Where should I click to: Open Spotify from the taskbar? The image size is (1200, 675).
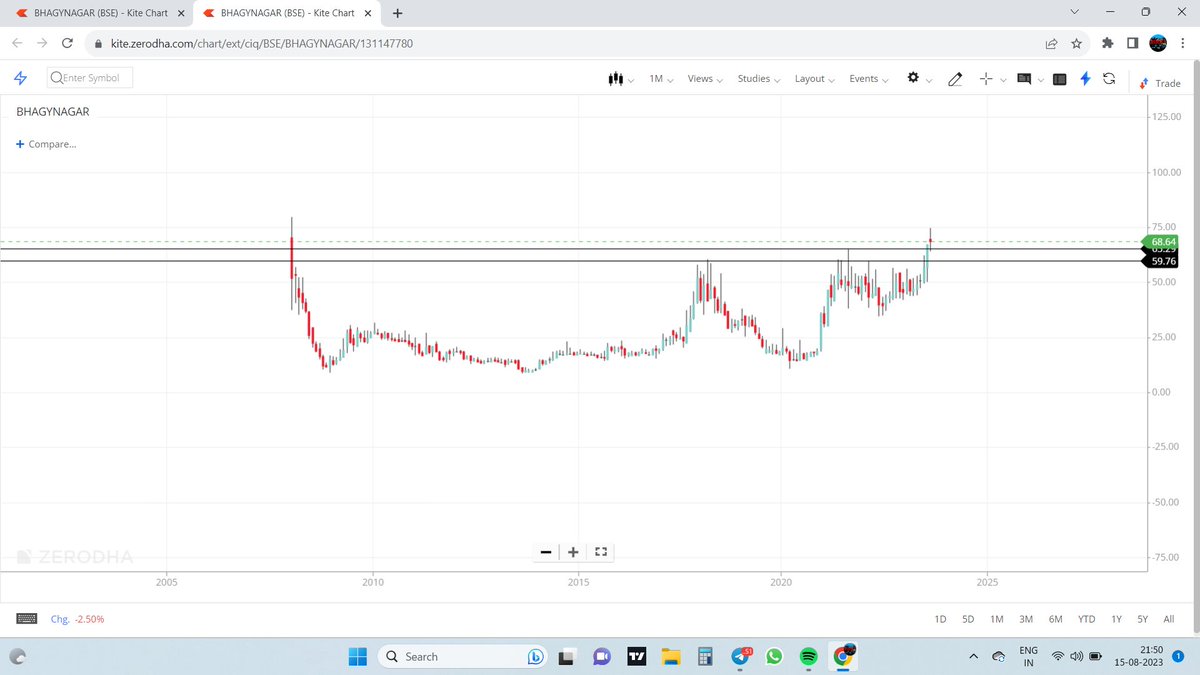(x=809, y=656)
